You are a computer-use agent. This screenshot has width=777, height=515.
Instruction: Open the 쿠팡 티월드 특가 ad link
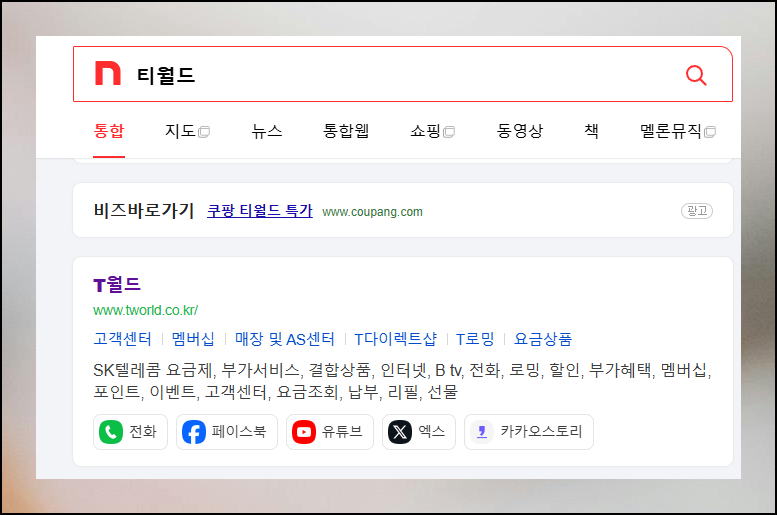pyautogui.click(x=260, y=211)
